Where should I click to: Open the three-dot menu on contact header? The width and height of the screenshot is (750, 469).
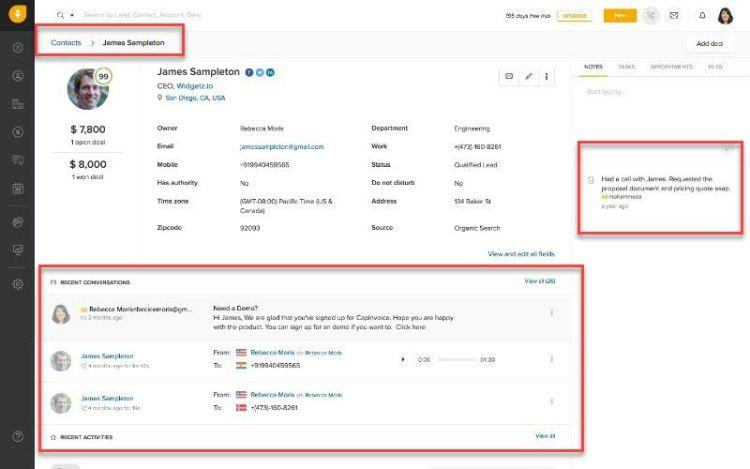(548, 76)
